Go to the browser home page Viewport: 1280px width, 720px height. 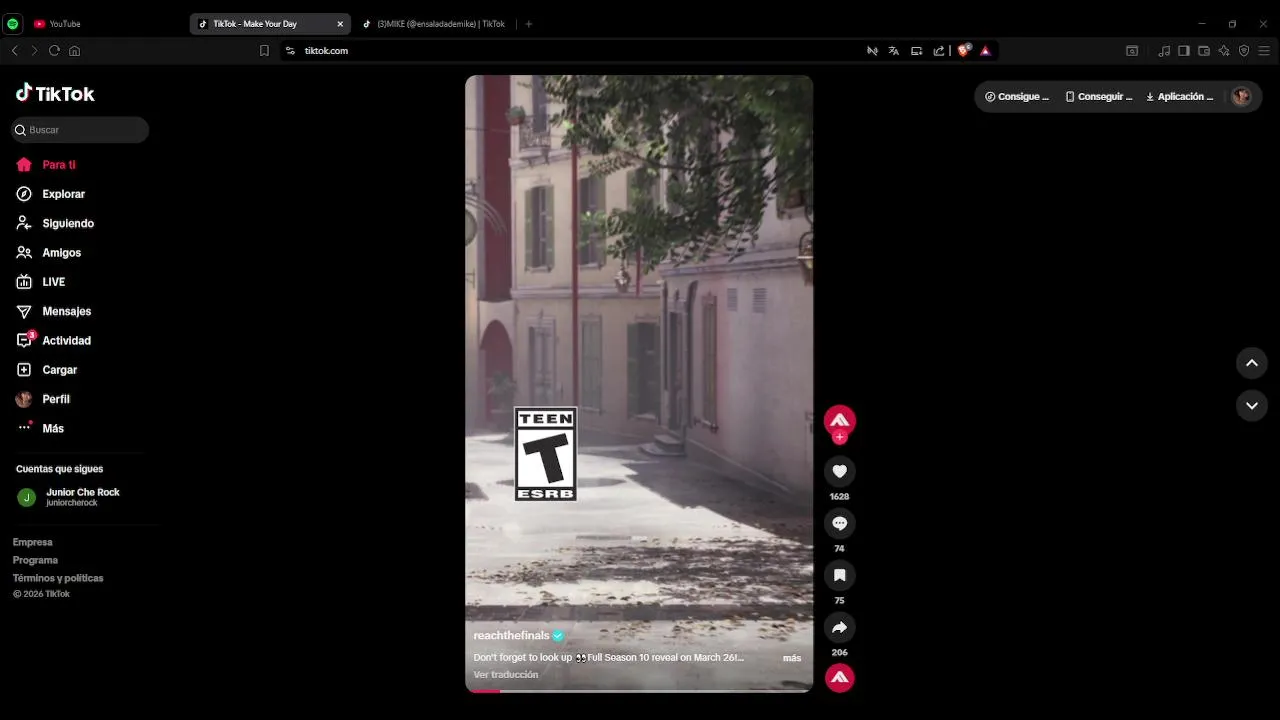click(74, 51)
